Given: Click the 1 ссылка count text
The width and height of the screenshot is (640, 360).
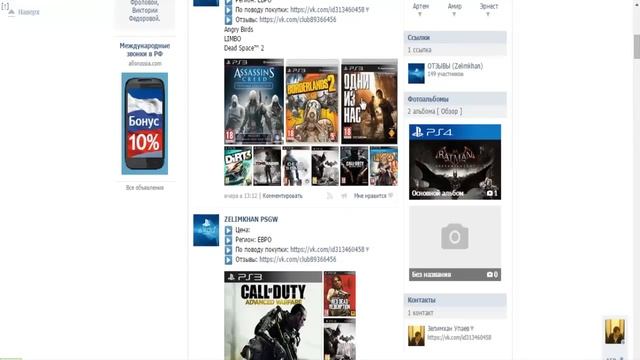Looking at the screenshot, I should point(419,50).
